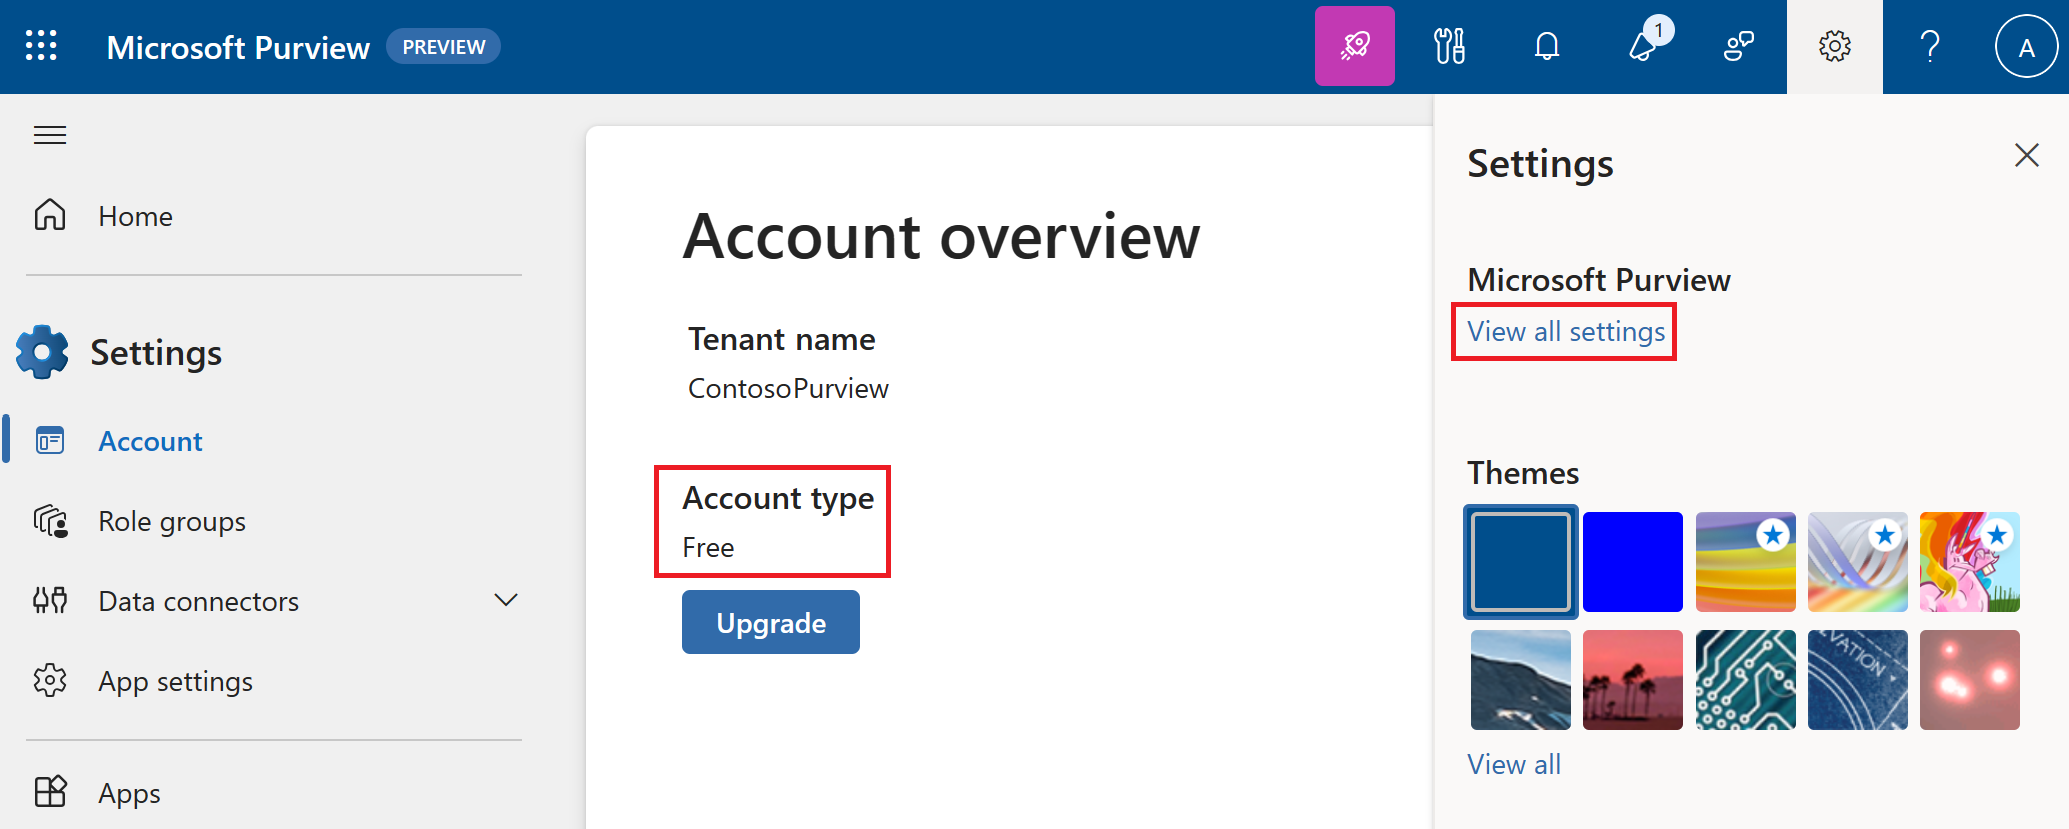Click the Microsoft Purview title
This screenshot has height=829, width=2069.
tap(238, 47)
